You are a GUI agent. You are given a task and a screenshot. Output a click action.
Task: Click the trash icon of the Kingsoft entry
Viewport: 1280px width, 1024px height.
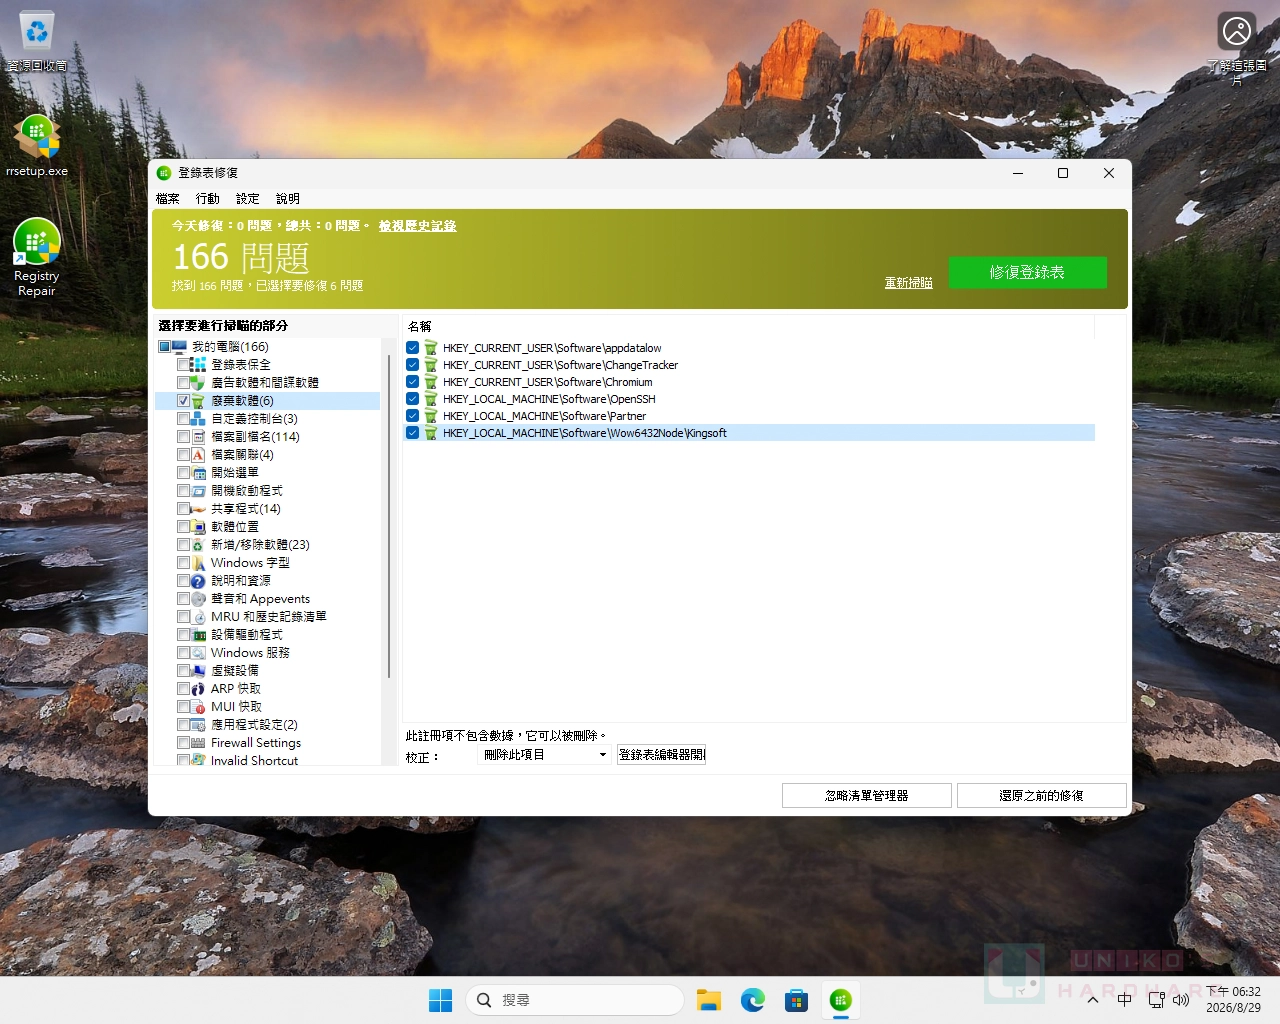pyautogui.click(x=430, y=432)
